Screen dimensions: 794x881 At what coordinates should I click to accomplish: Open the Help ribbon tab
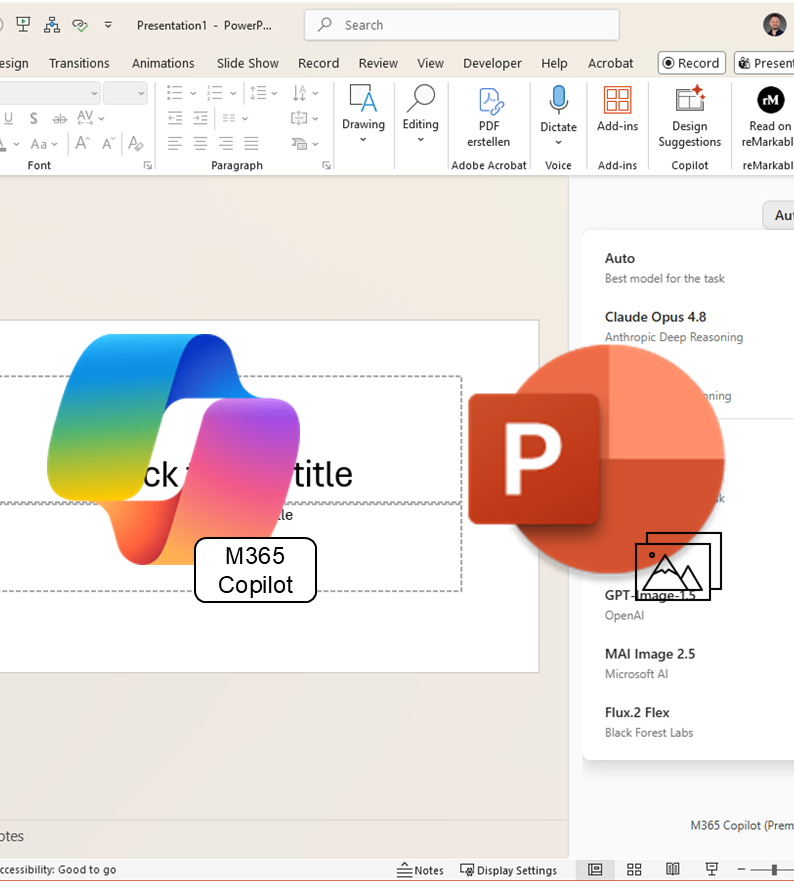pyautogui.click(x=554, y=63)
